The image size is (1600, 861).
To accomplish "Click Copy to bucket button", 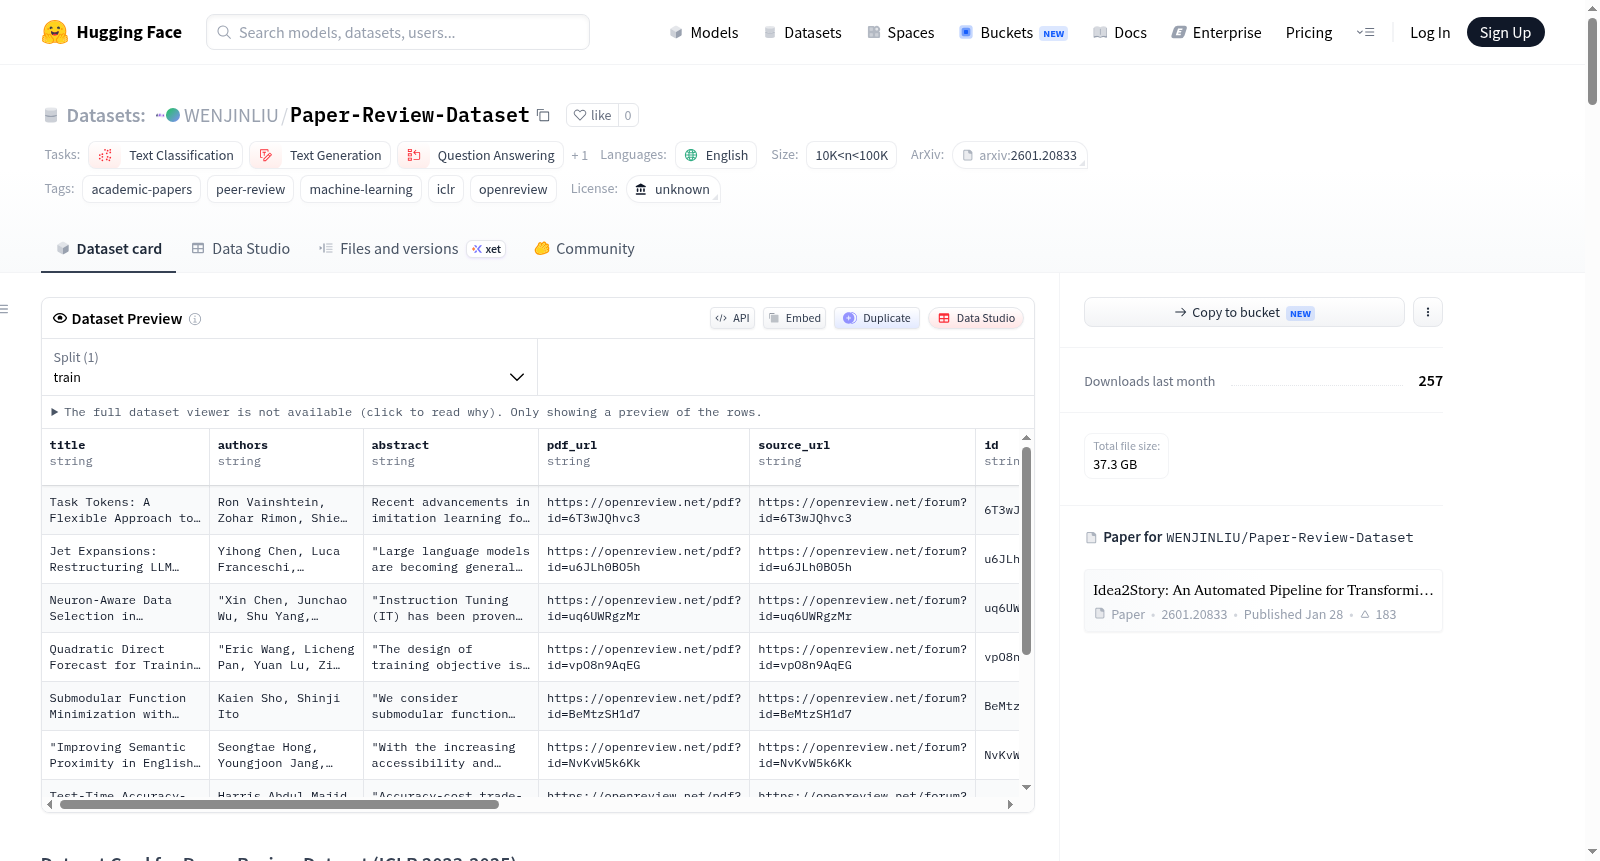I will [1244, 312].
